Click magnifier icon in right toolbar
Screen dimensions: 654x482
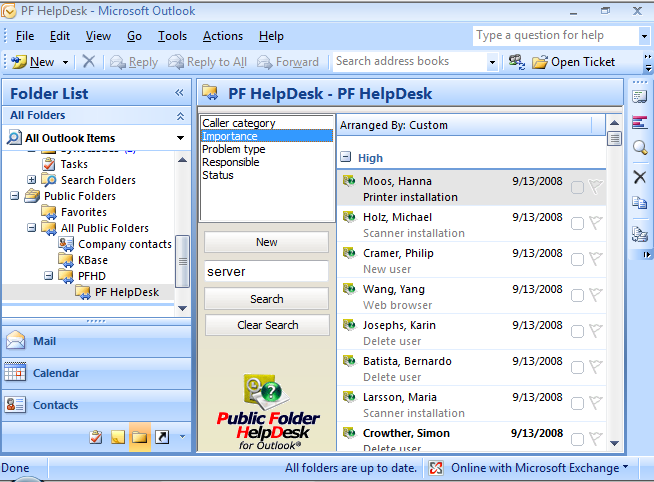tap(640, 148)
